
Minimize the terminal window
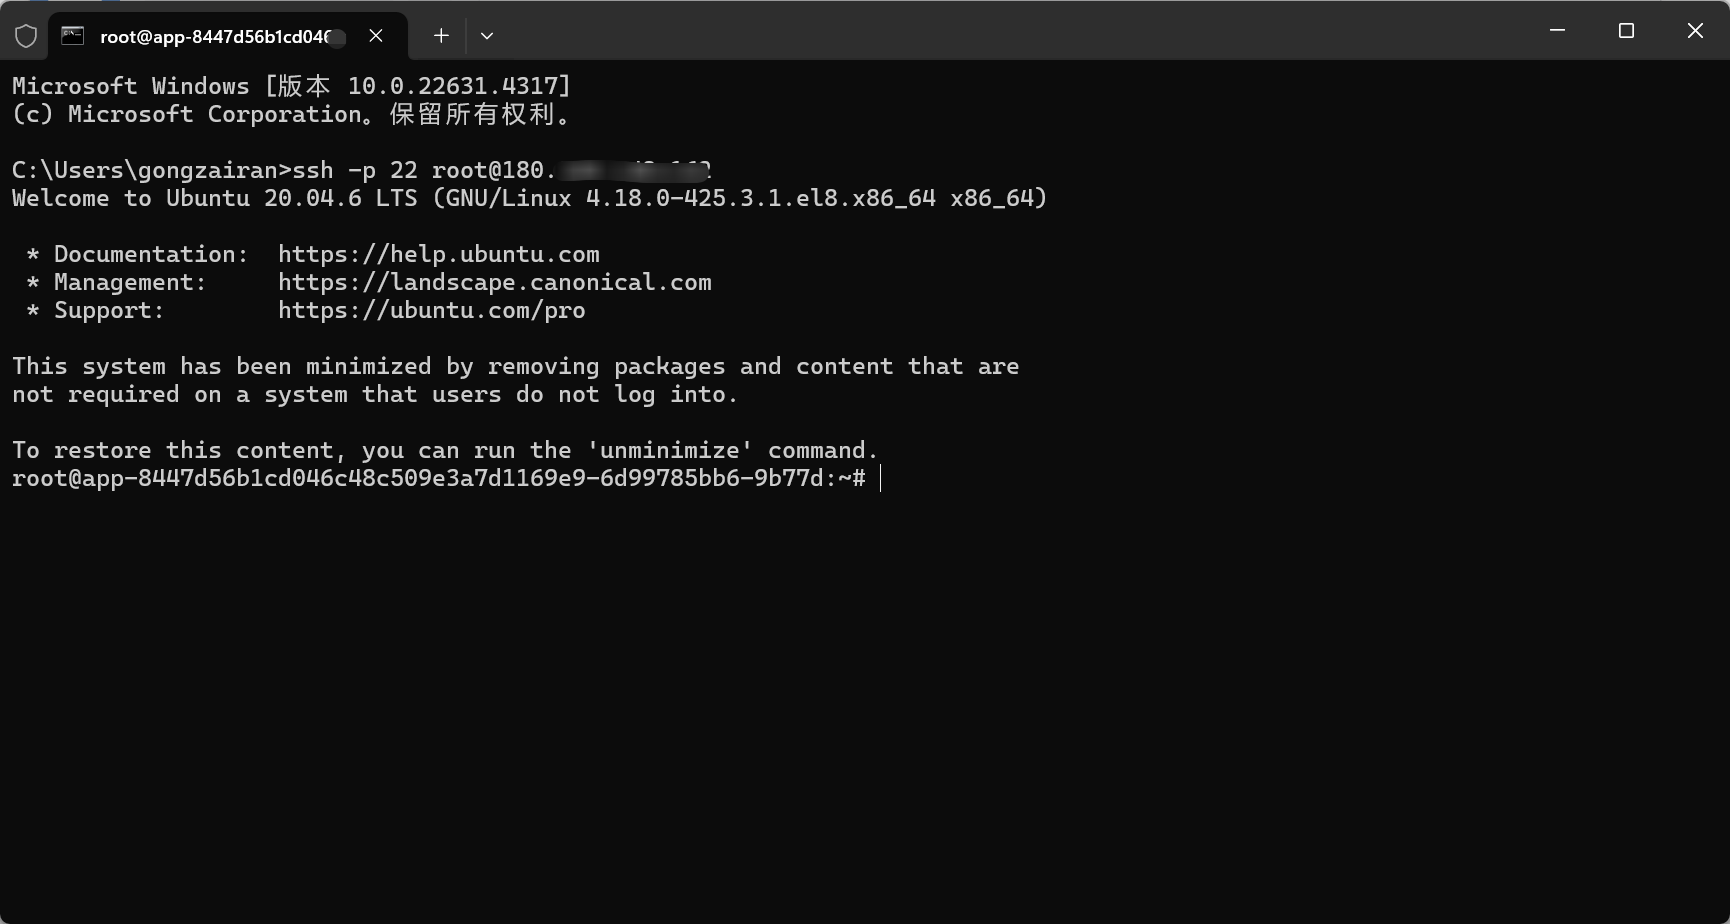point(1557,31)
